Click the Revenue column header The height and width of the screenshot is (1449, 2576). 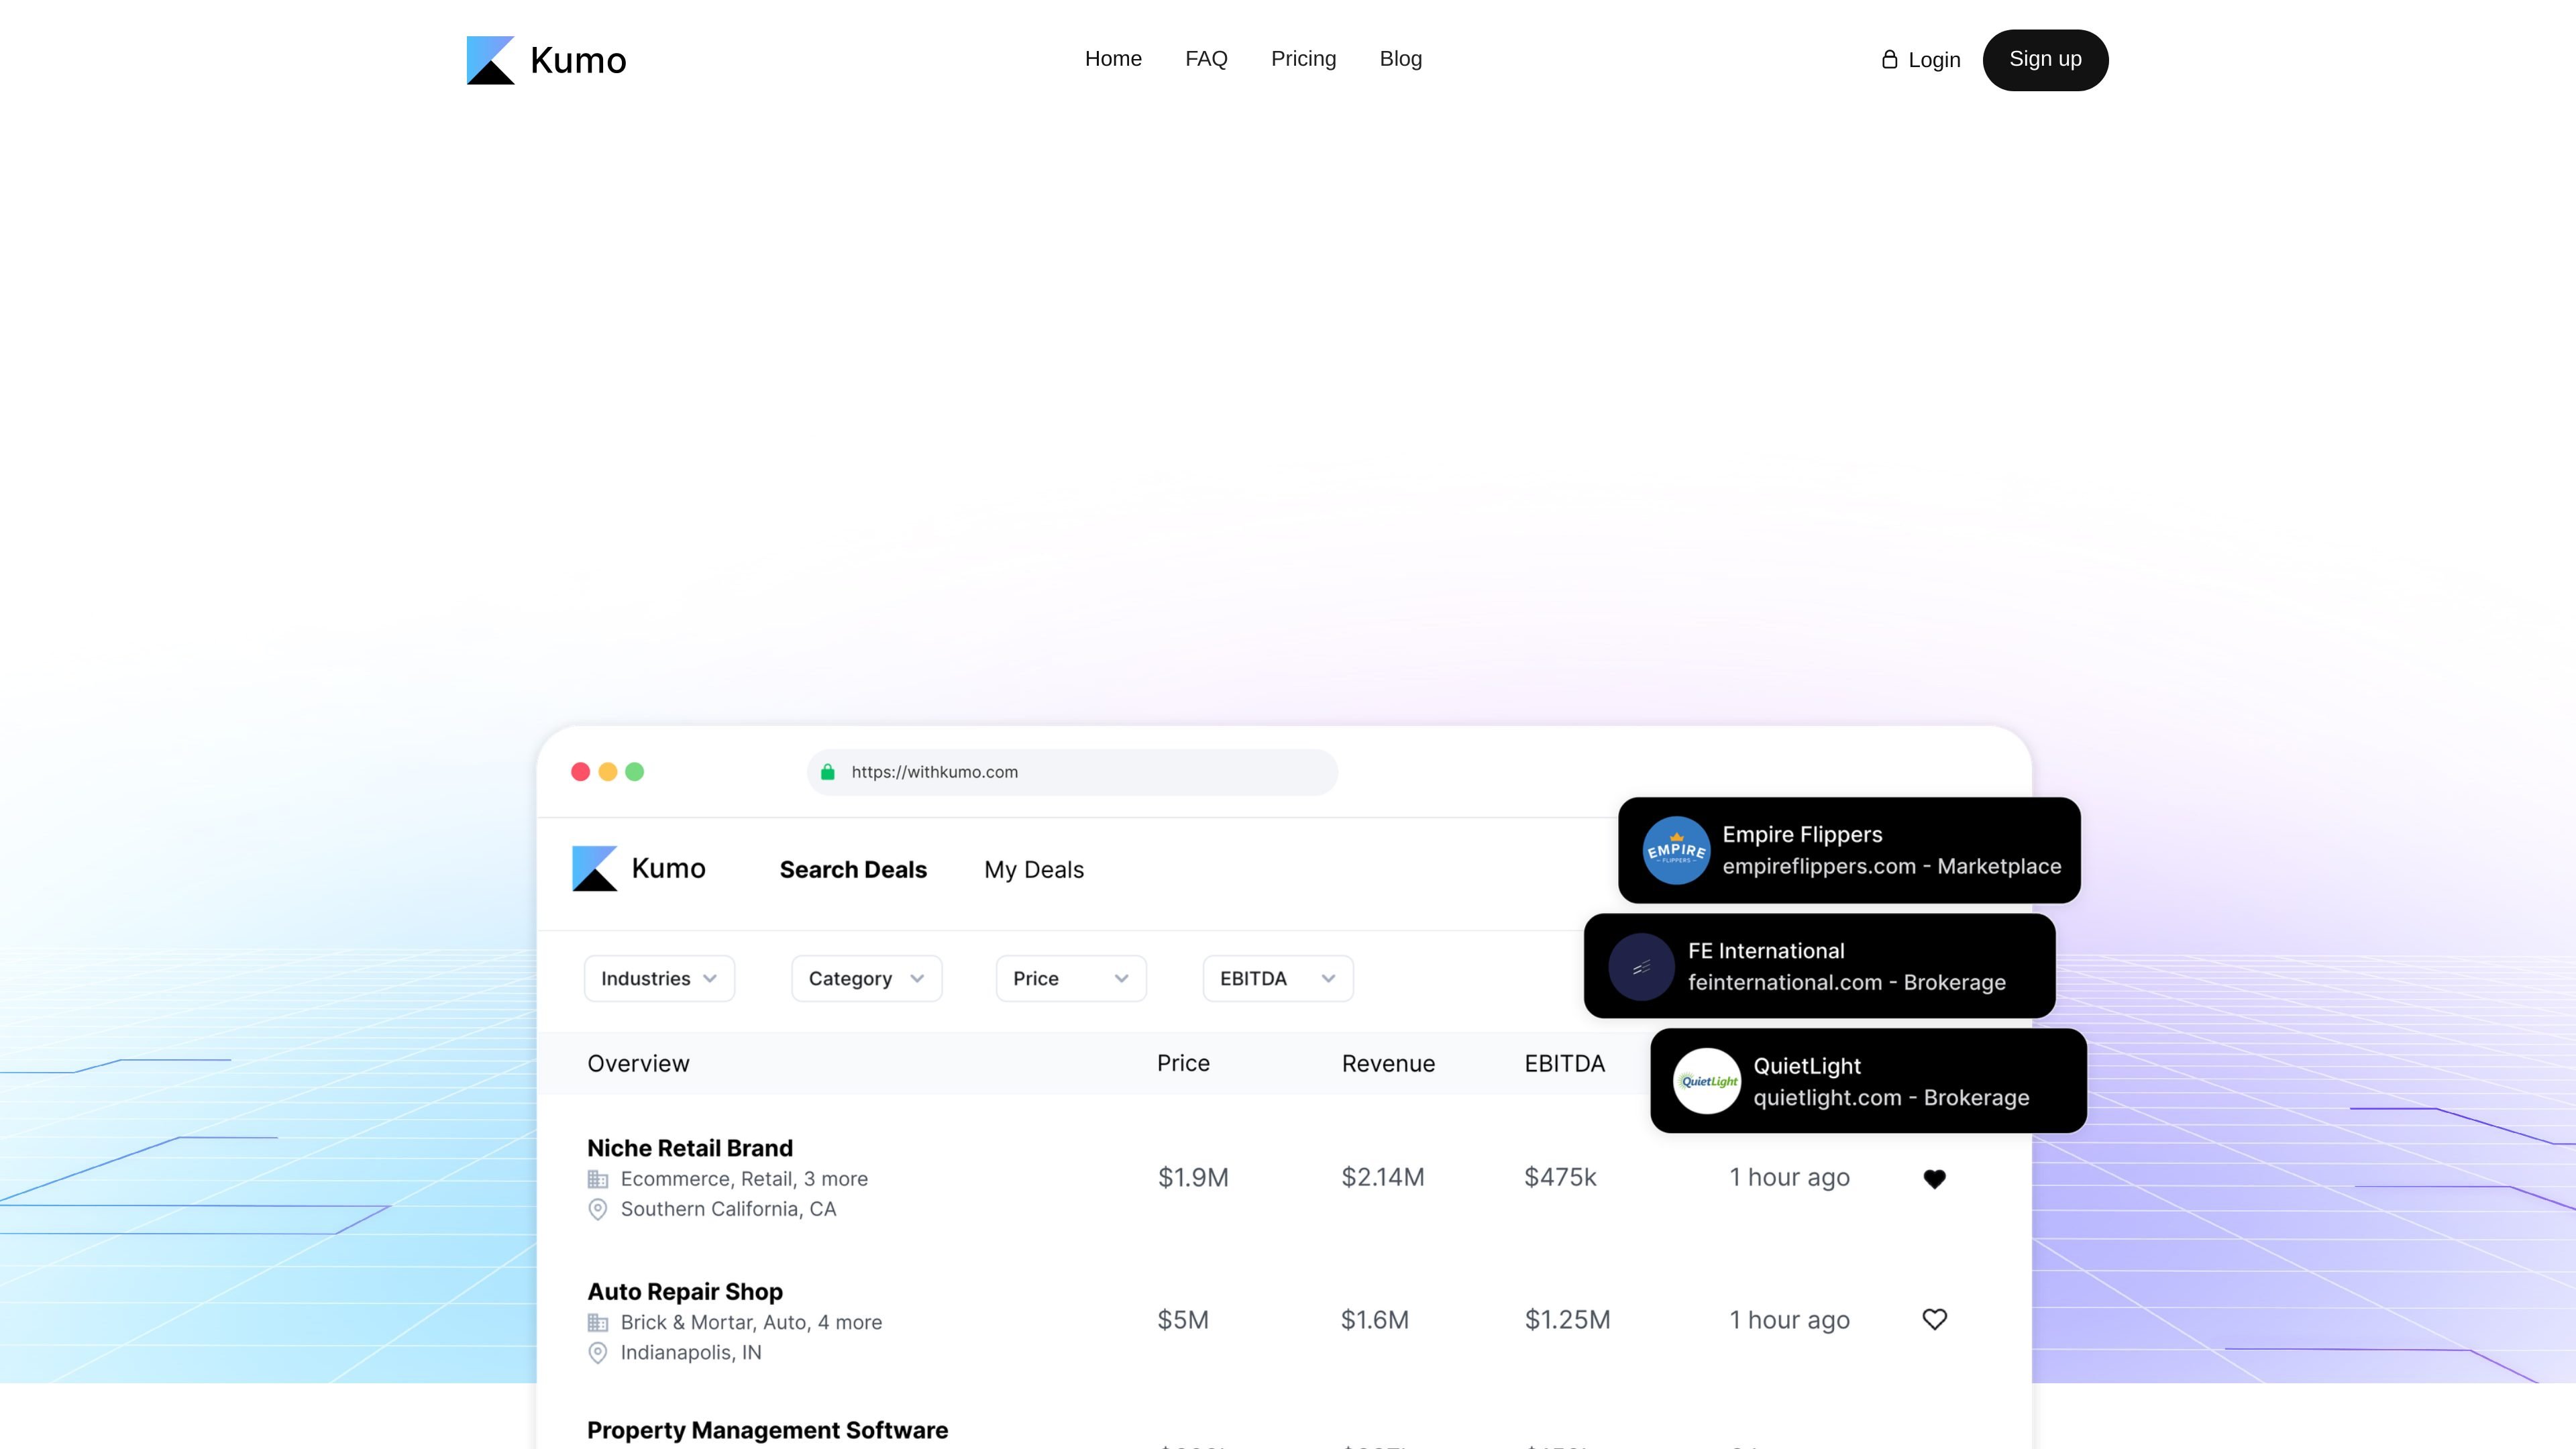(x=1388, y=1064)
